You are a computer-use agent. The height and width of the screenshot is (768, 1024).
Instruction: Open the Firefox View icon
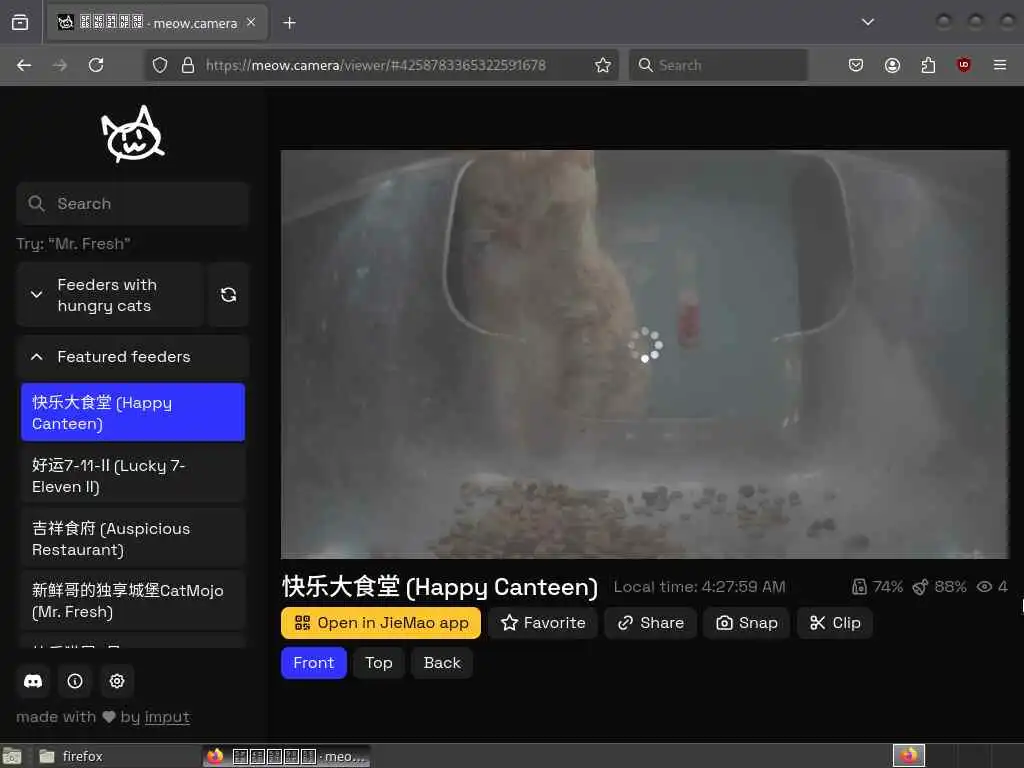pos(20,23)
